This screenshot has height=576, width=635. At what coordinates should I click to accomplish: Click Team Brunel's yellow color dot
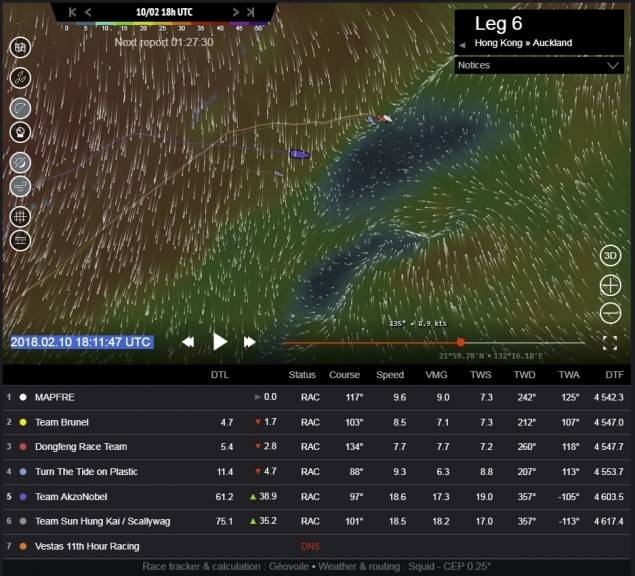click(x=23, y=422)
